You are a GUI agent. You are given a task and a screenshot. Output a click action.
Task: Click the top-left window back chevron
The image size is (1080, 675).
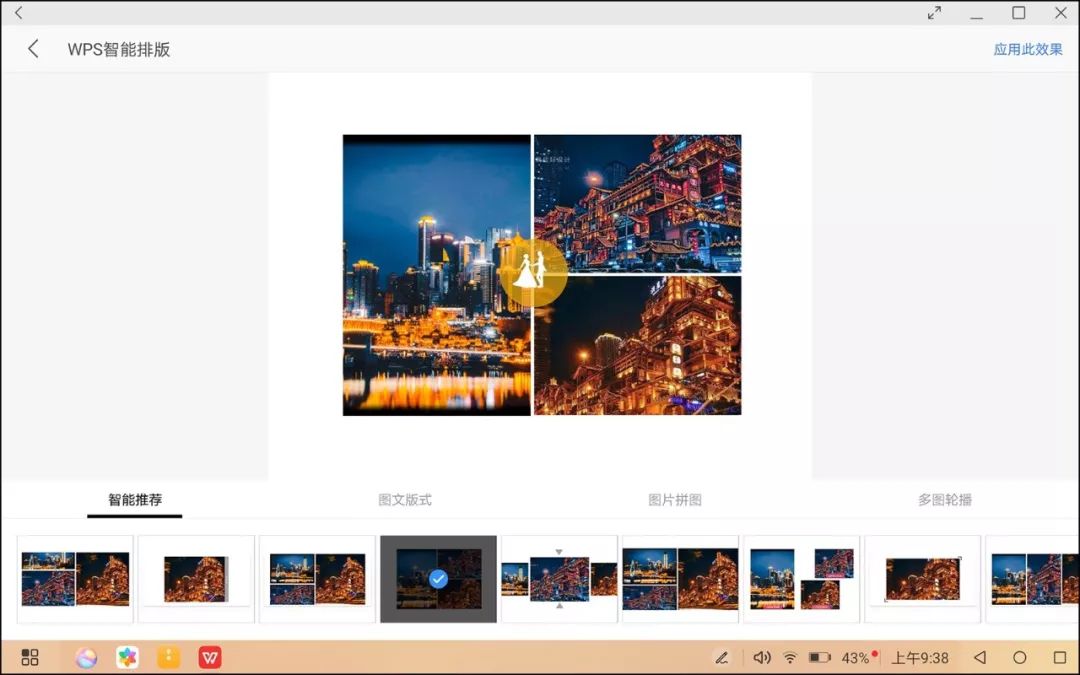pos(19,12)
